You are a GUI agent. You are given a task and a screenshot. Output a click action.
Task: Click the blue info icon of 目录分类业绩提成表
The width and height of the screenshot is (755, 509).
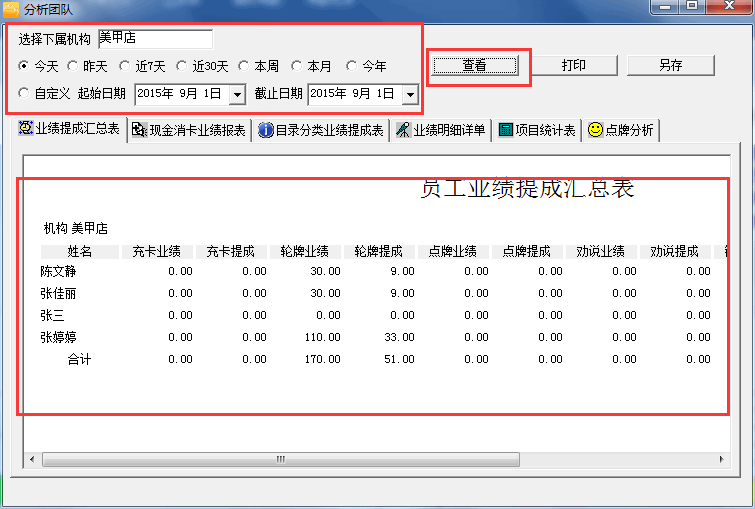(x=265, y=130)
